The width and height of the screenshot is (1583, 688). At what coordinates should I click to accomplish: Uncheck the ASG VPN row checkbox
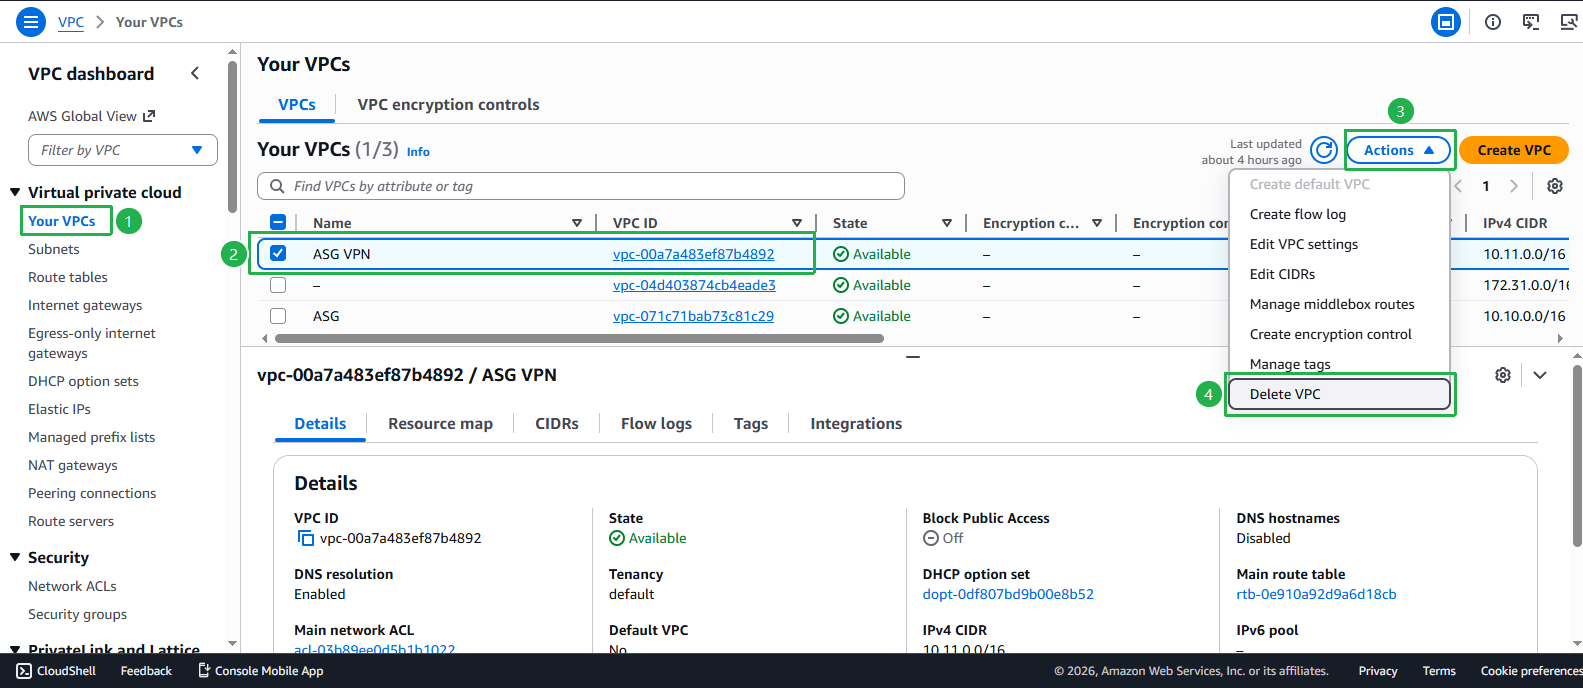[278, 253]
